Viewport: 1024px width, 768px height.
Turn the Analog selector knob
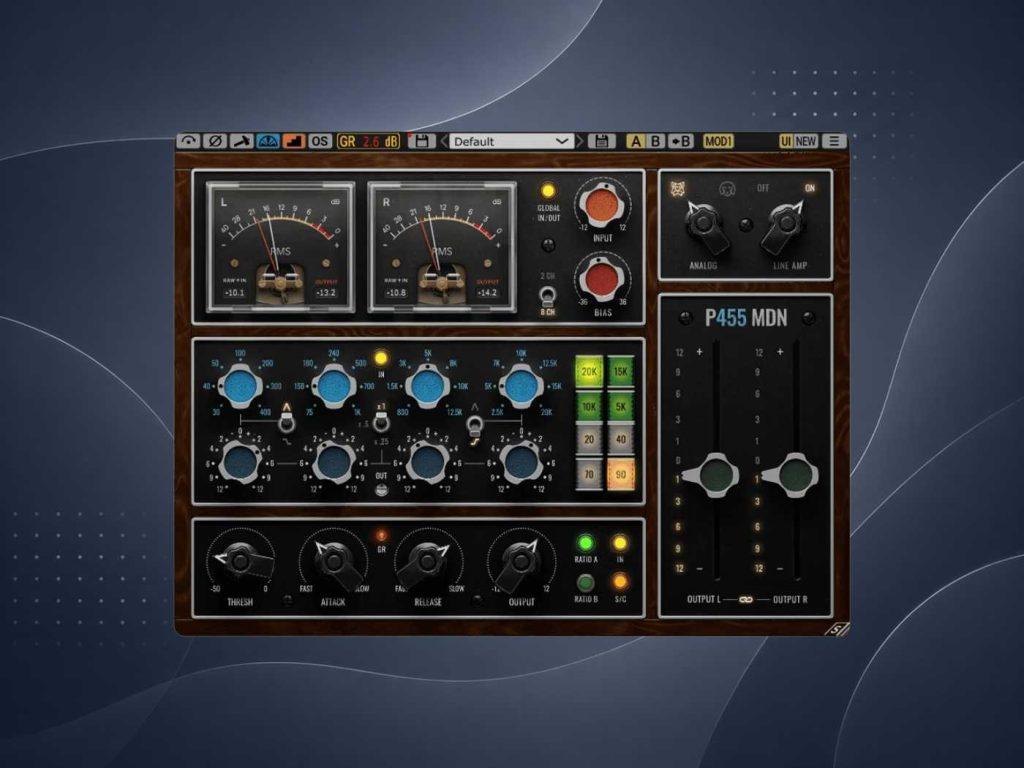(x=704, y=225)
